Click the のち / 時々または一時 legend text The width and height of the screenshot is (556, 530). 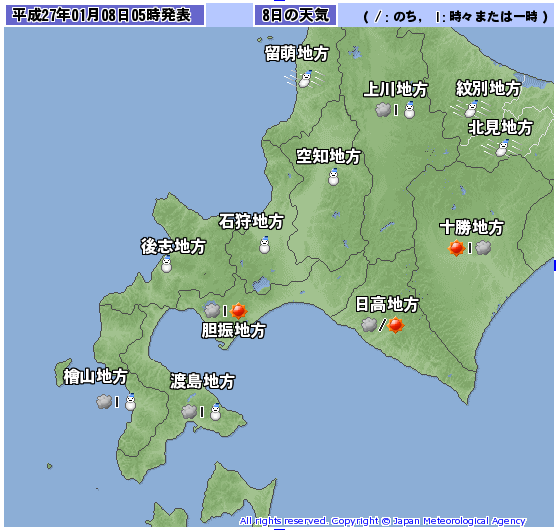[x=456, y=16]
